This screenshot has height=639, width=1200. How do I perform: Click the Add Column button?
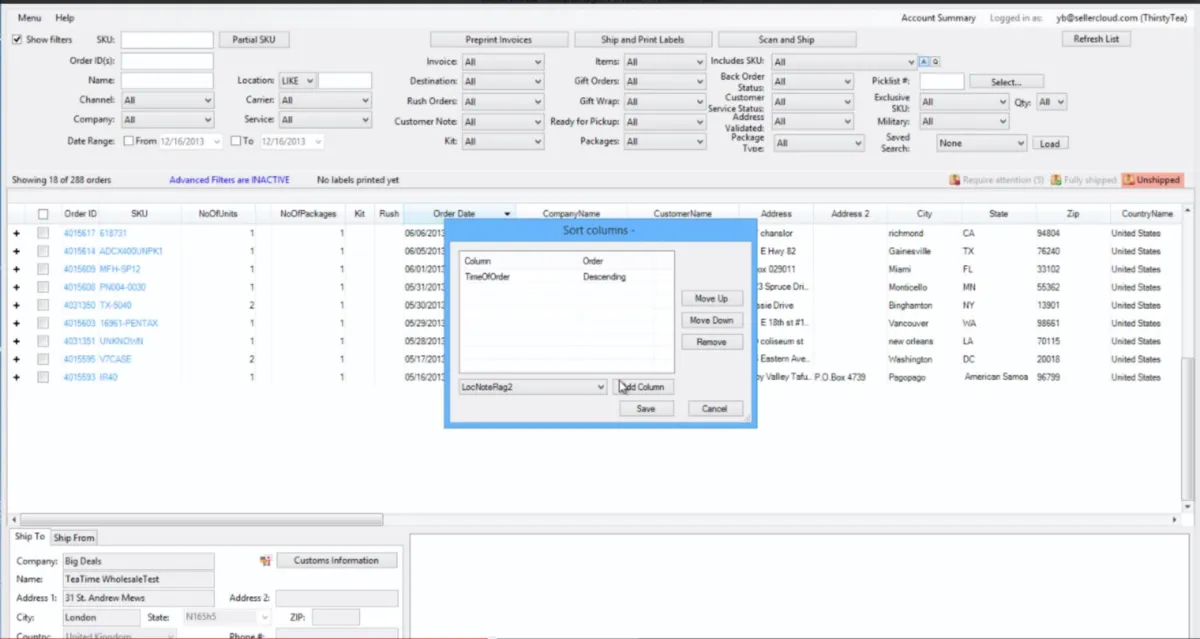643,387
